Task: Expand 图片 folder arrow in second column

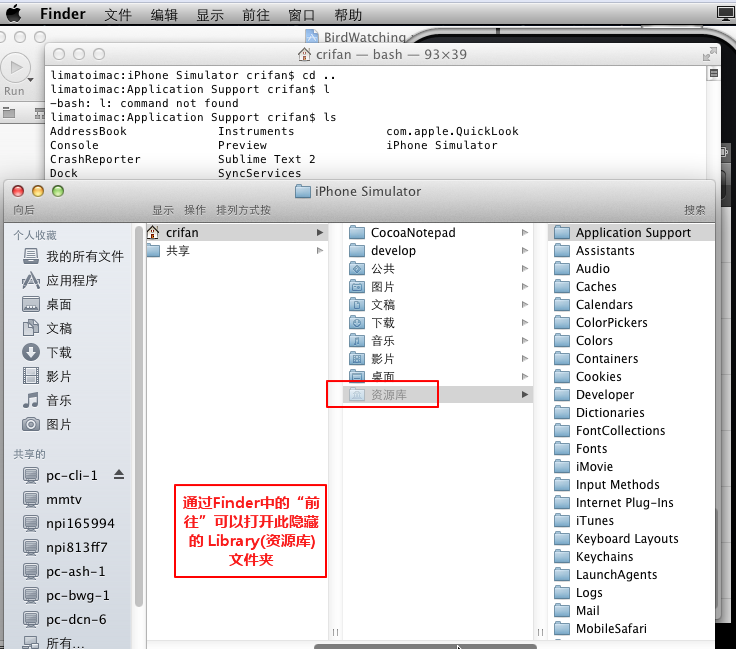Action: [x=525, y=286]
